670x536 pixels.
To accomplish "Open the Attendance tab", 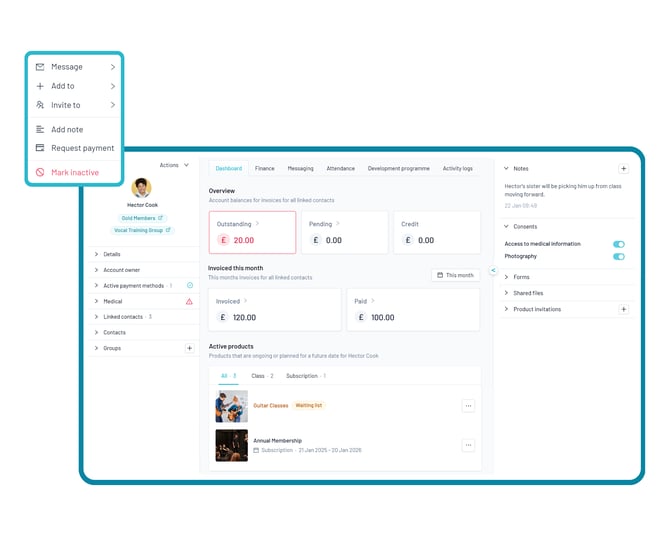I will click(x=340, y=169).
